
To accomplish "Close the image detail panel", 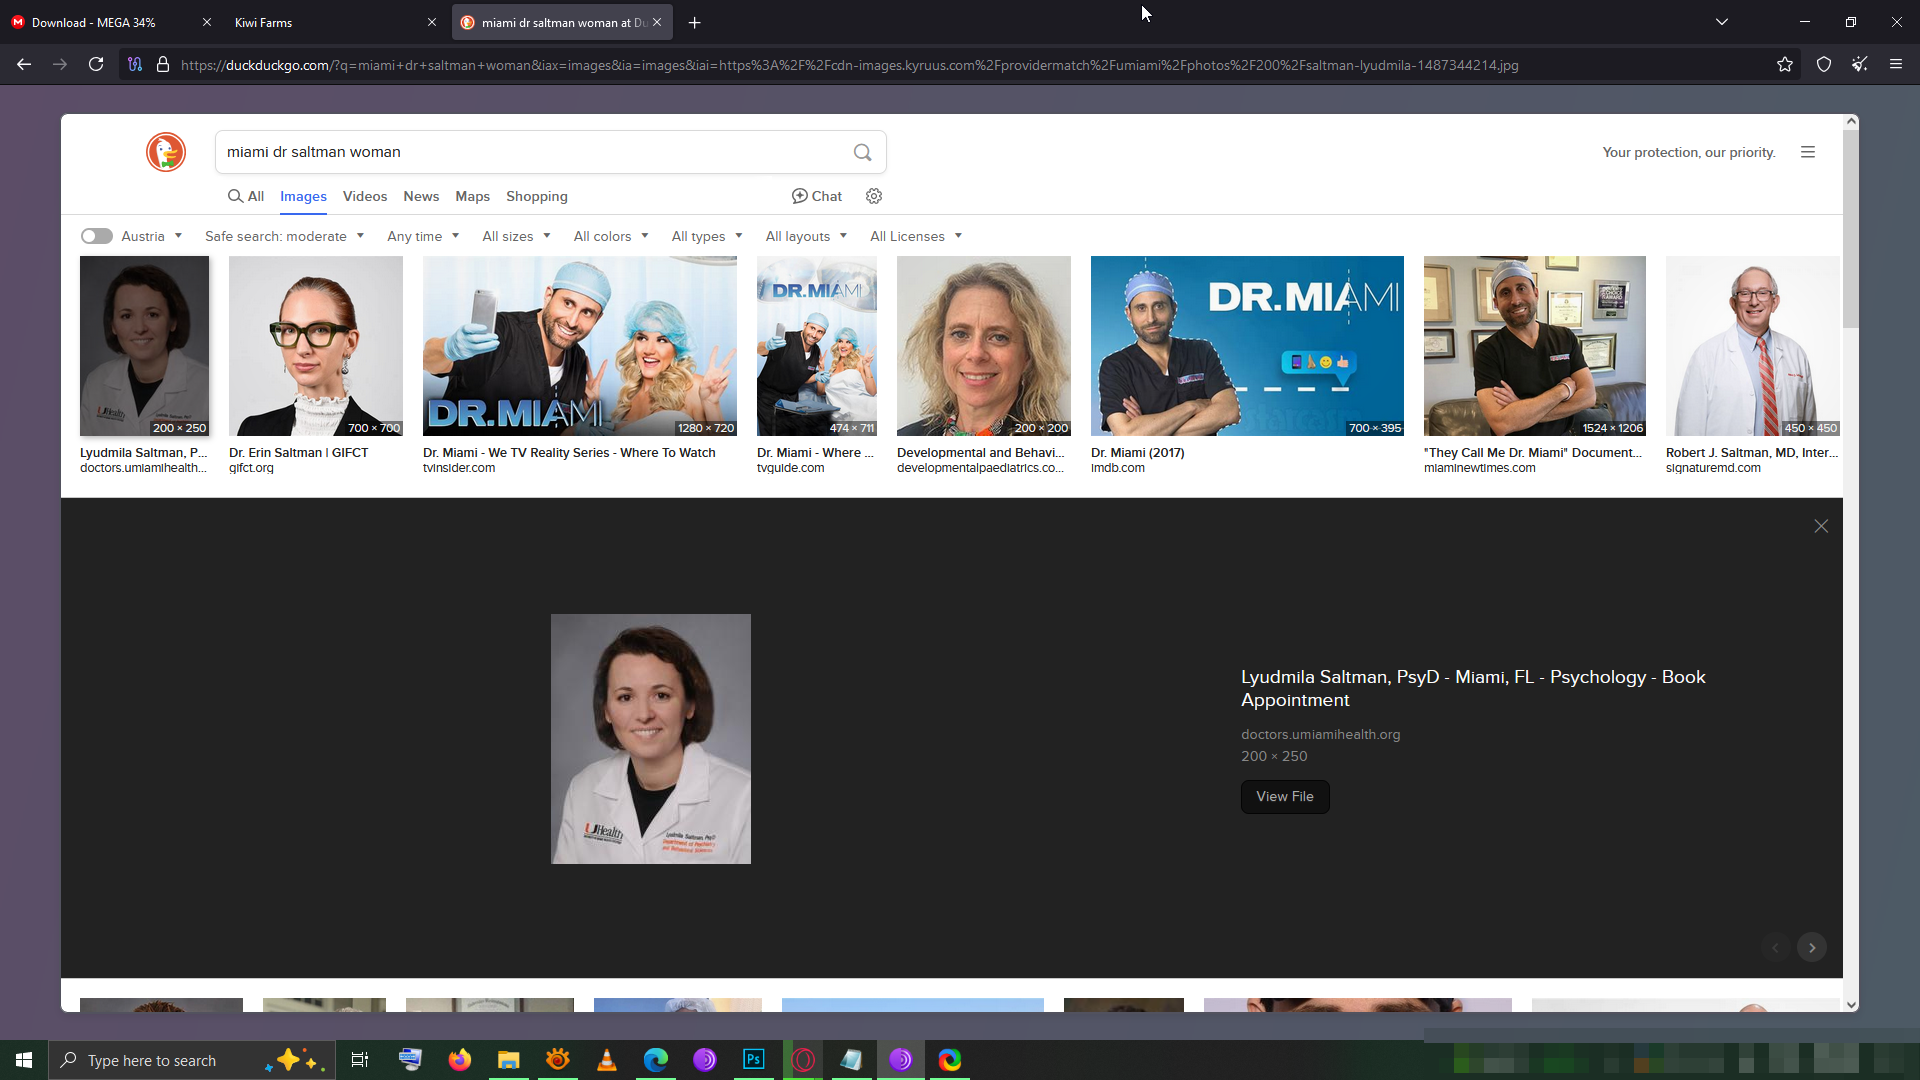I will click(x=1821, y=526).
